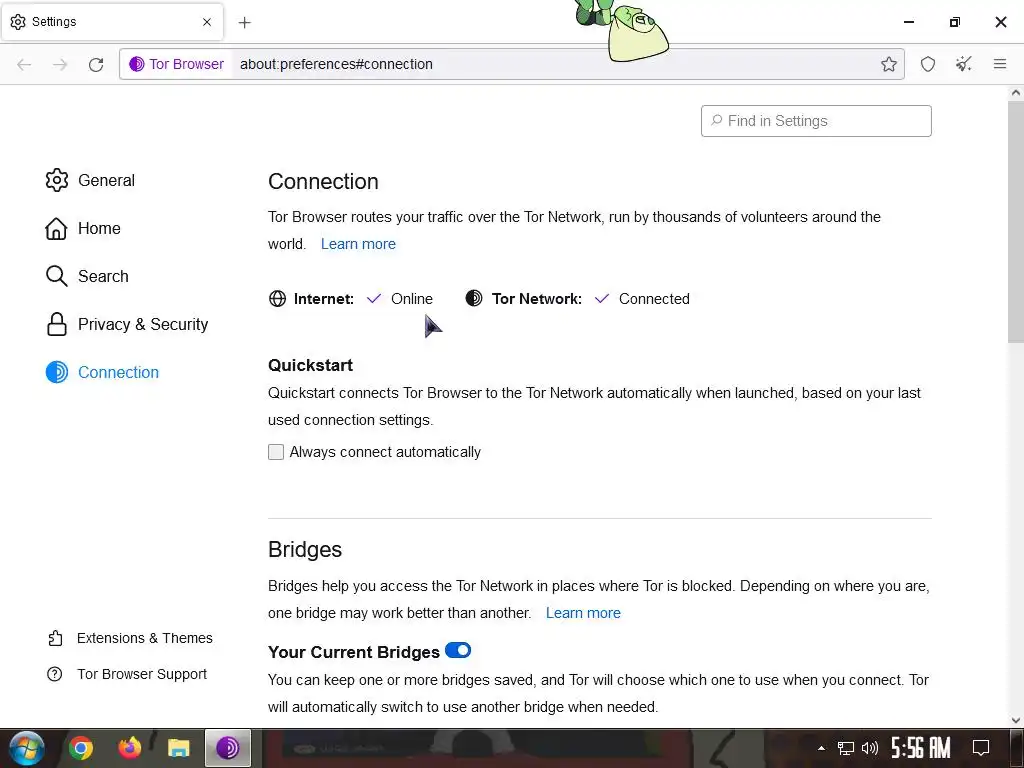Click the Online status text
1024x768 pixels.
coord(411,298)
